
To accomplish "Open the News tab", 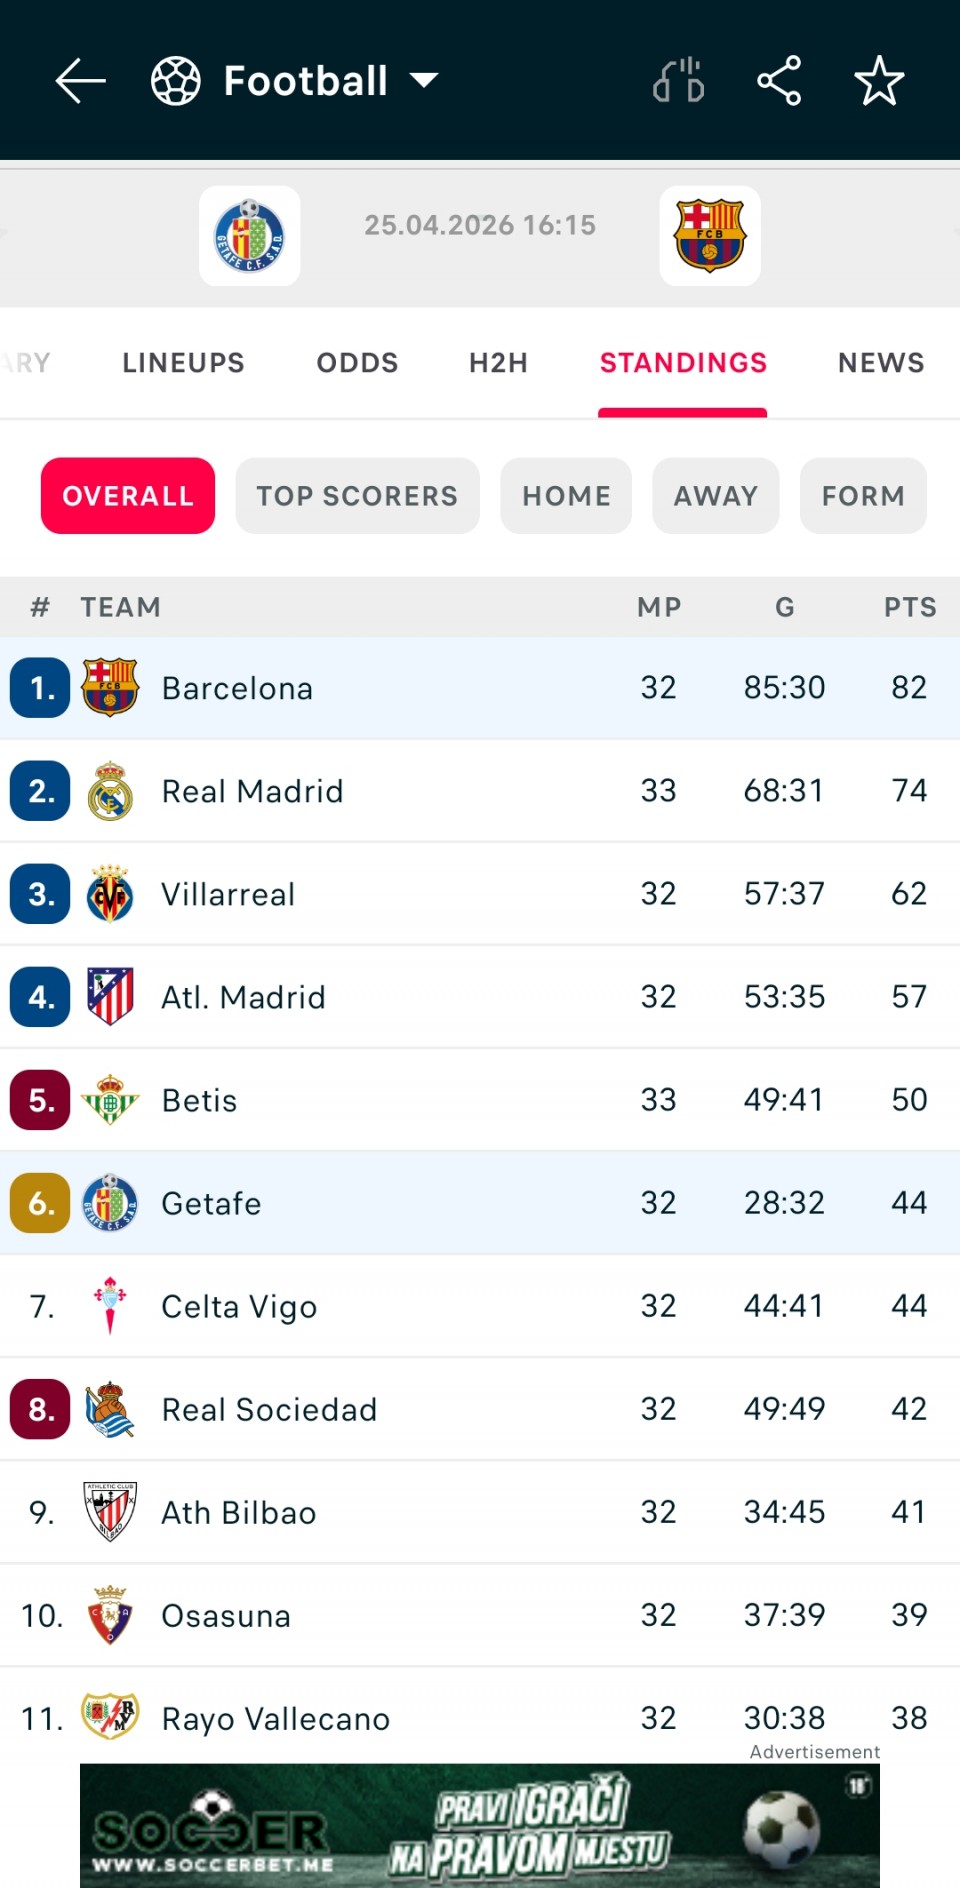I will tap(881, 363).
